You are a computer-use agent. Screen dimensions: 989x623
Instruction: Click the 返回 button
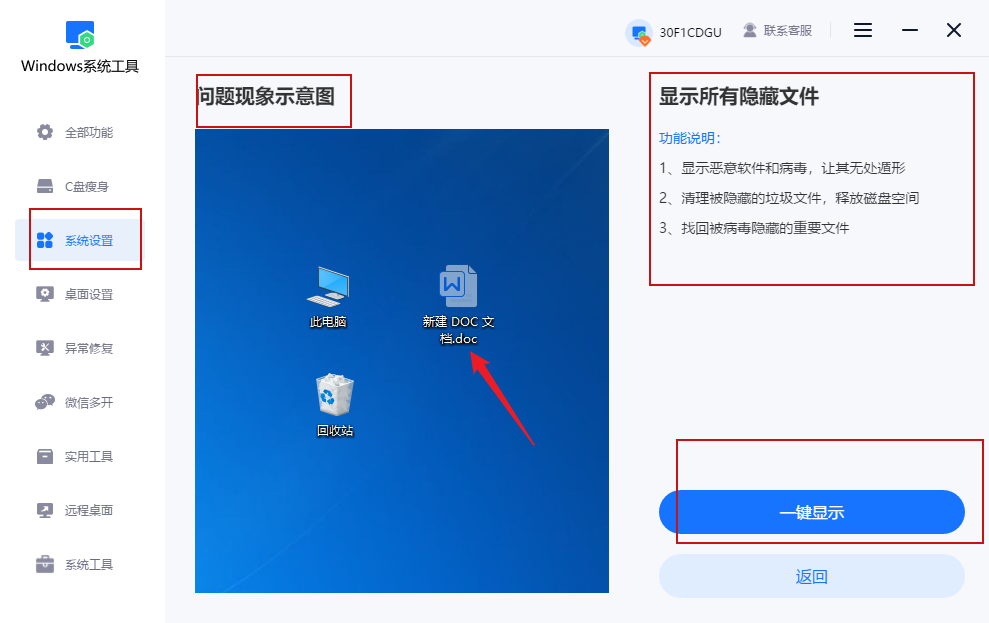[x=812, y=576]
